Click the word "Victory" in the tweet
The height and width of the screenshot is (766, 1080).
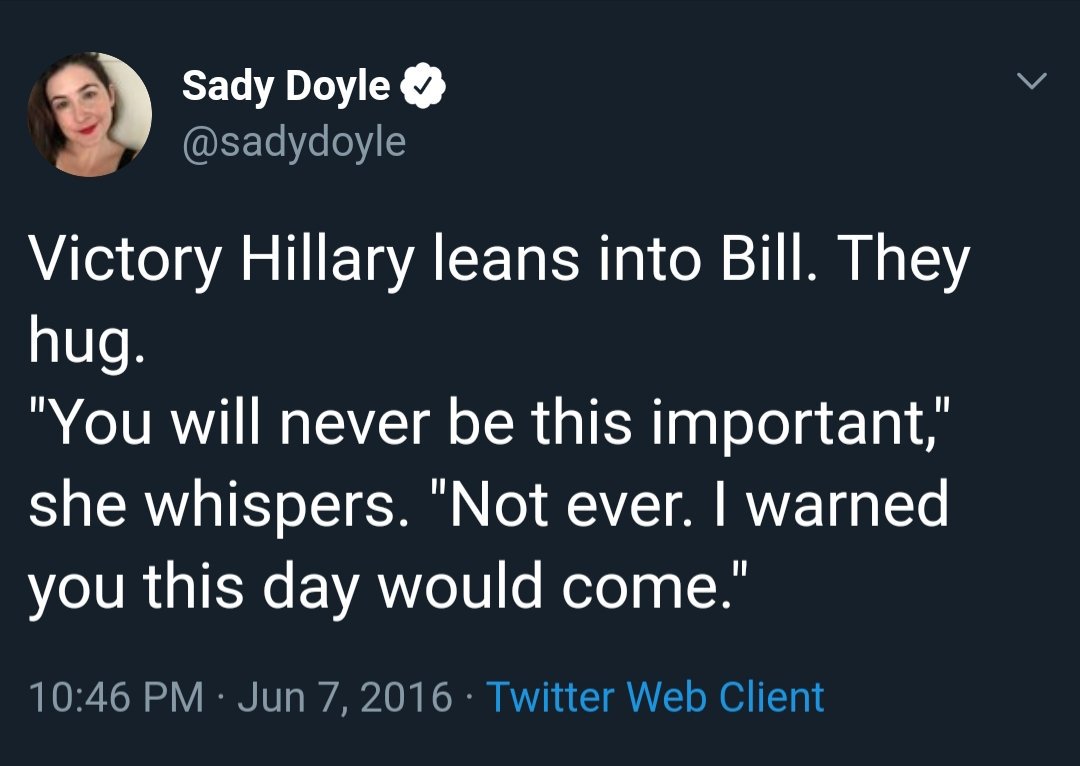click(x=126, y=262)
